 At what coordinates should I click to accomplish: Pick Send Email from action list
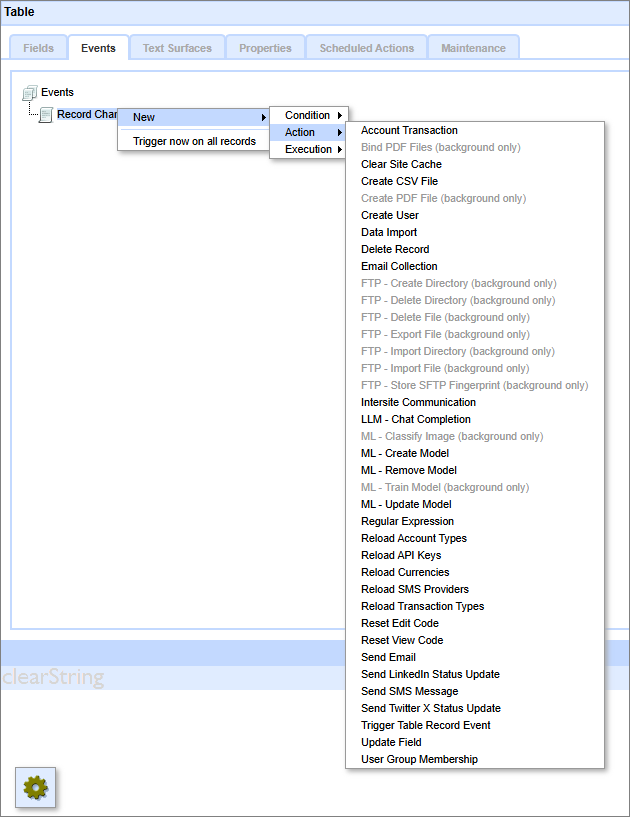[x=388, y=657]
